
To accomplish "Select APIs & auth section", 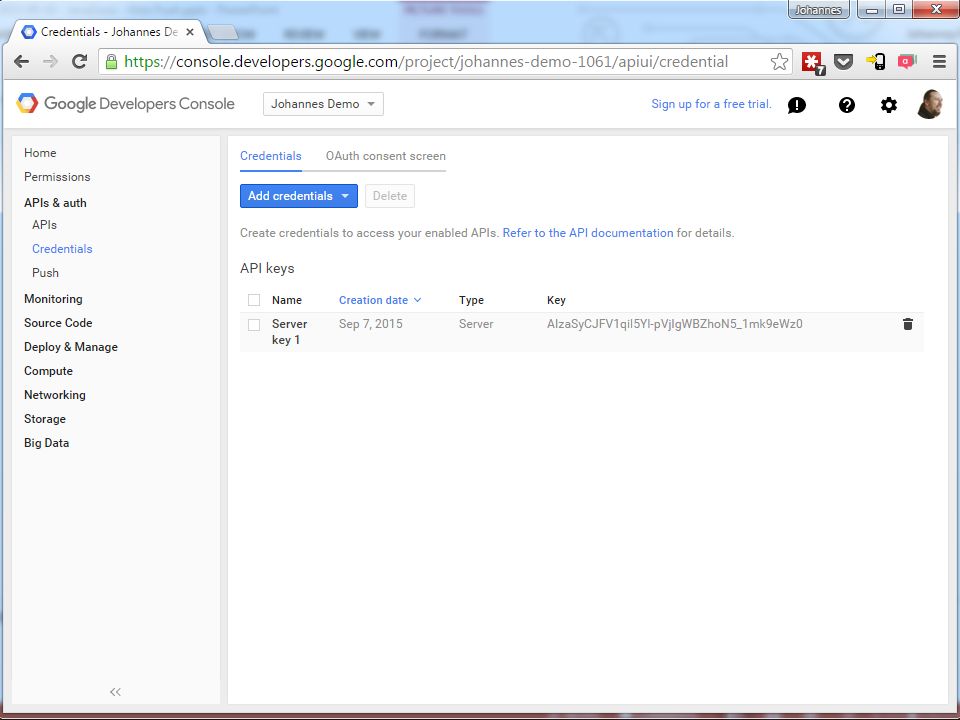I will [55, 203].
